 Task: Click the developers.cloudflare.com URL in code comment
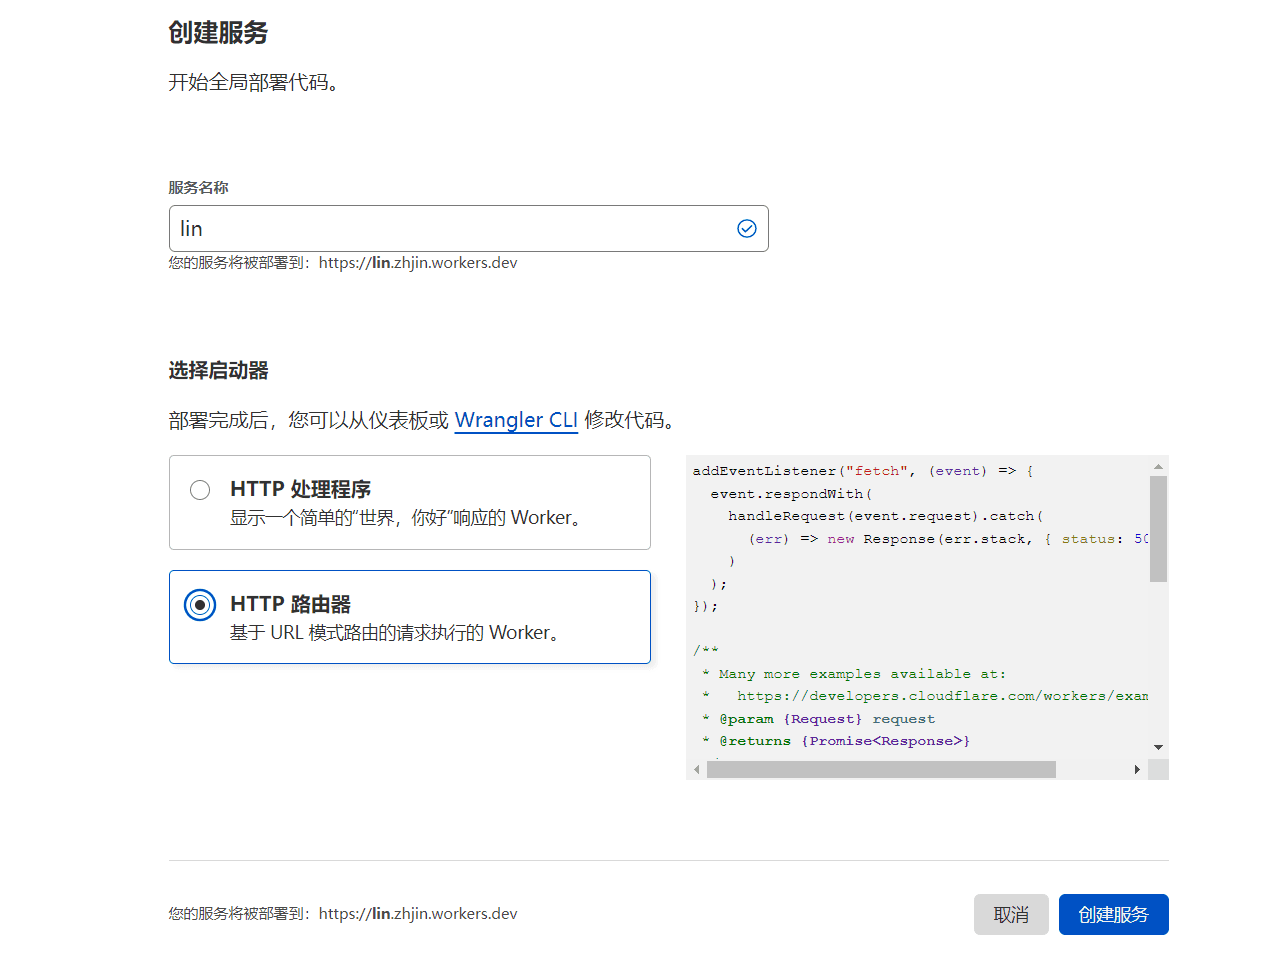click(943, 696)
